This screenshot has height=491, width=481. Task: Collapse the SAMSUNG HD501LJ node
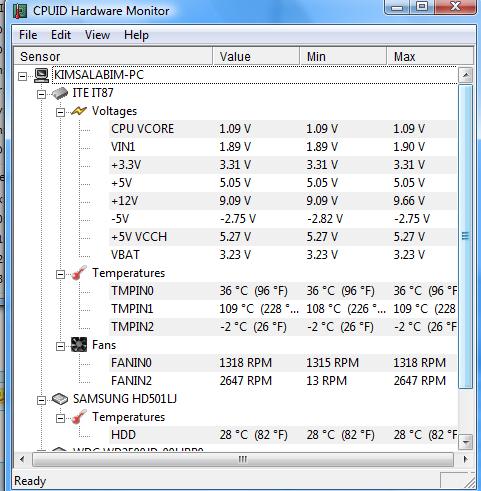tap(41, 400)
